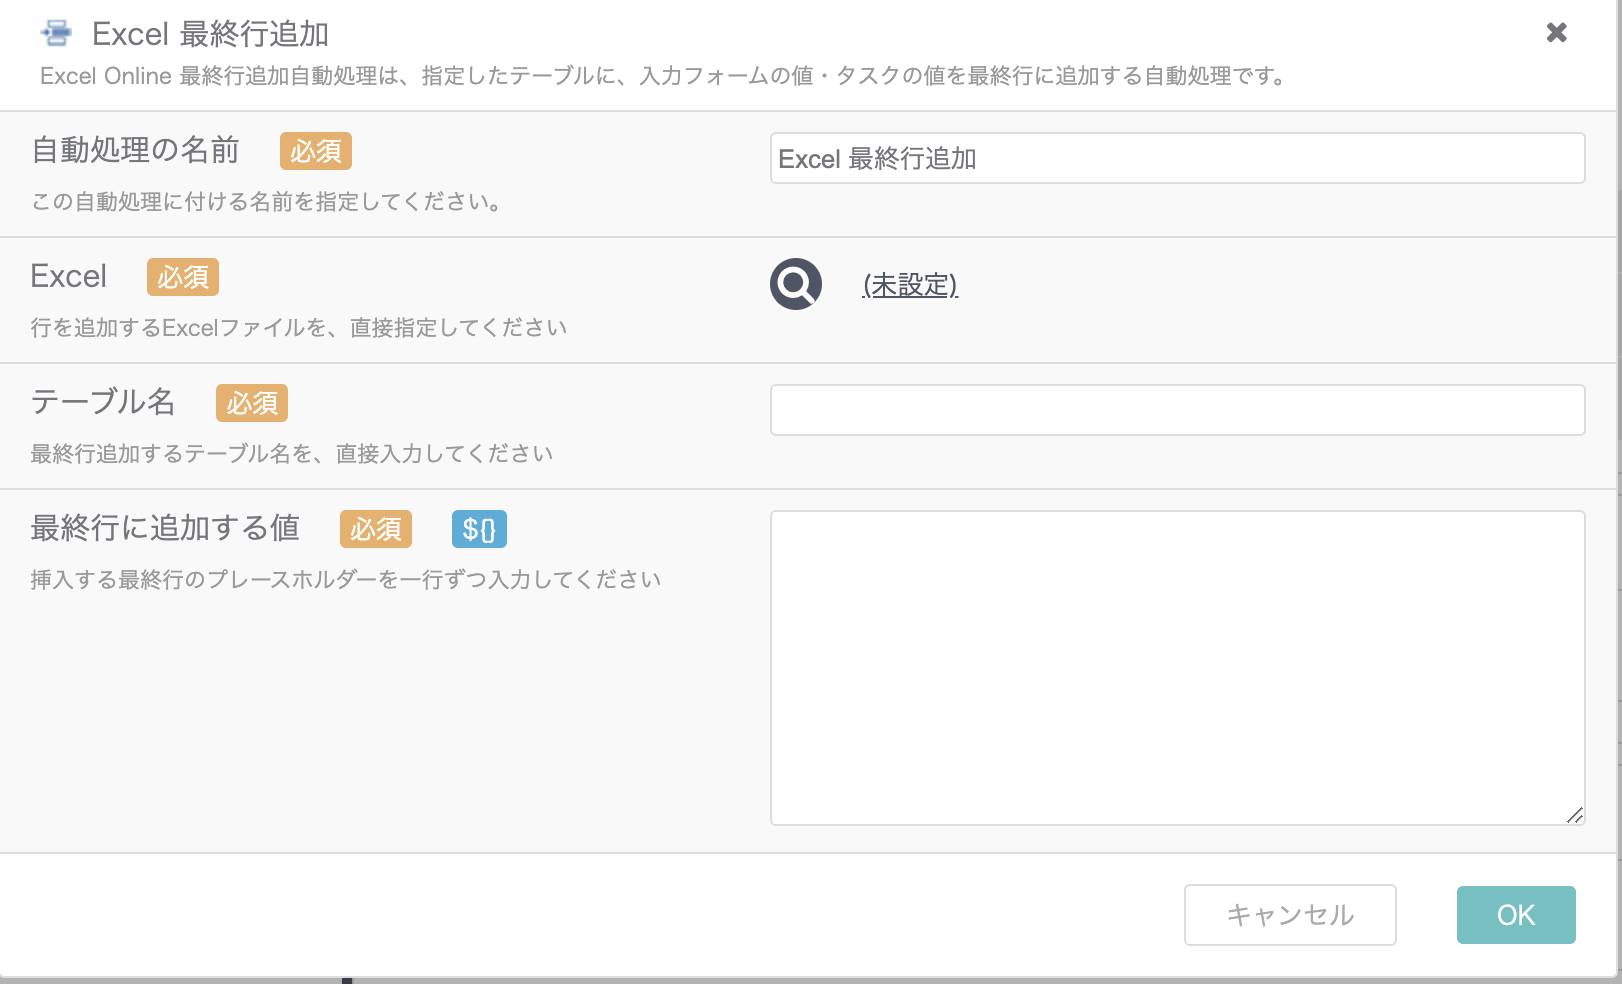Image resolution: width=1622 pixels, height=984 pixels.
Task: Click the description starting Excel Online 最終行追加自動処理は
Action: (665, 76)
